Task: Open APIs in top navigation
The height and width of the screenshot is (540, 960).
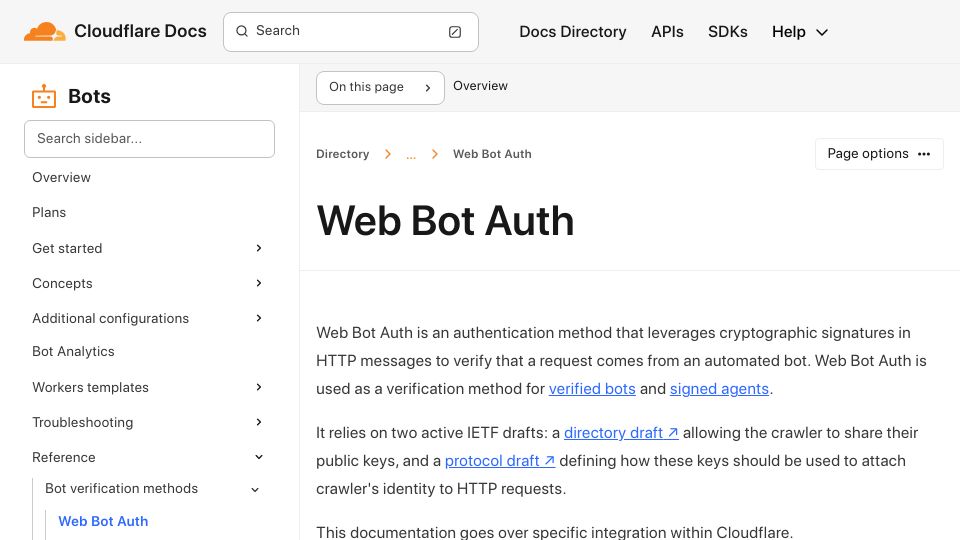Action: click(x=667, y=32)
